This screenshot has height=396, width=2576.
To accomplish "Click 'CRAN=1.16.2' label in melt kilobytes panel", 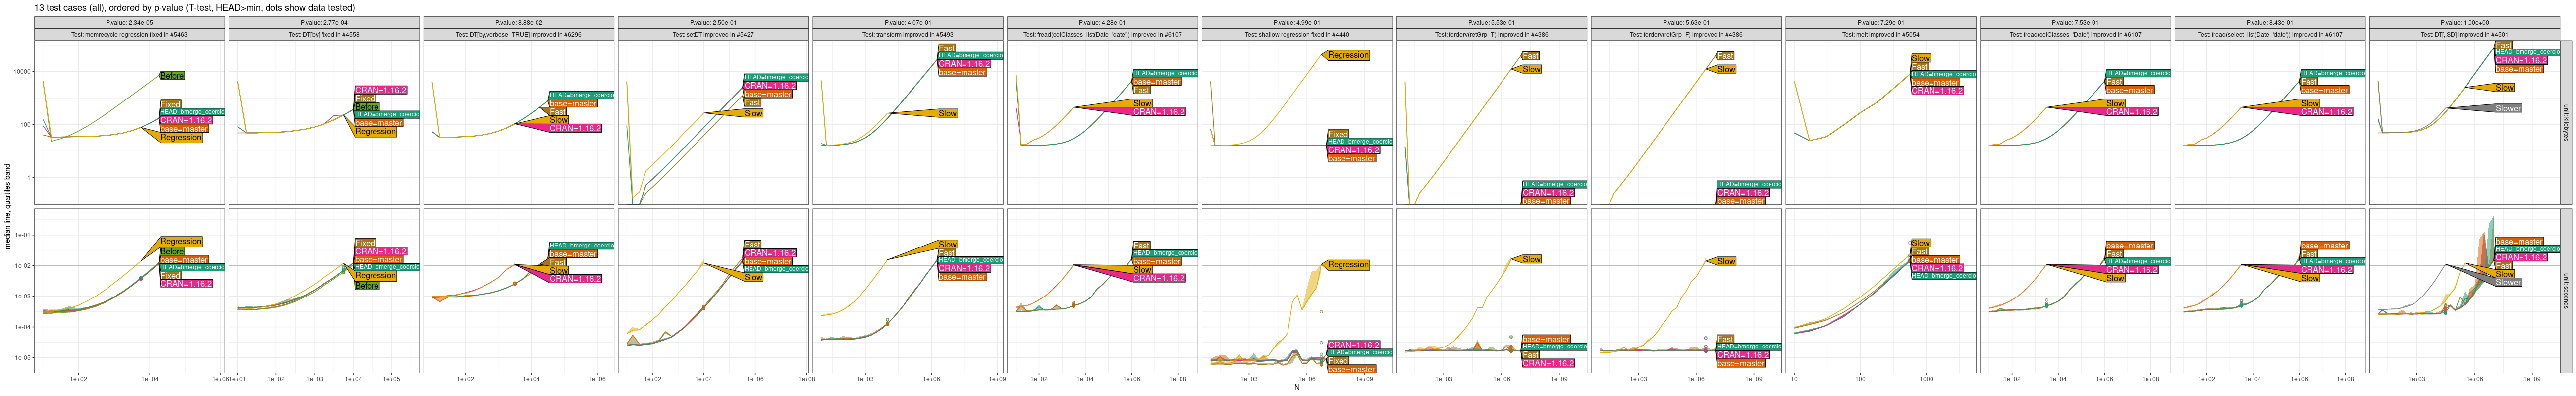I will coord(1937,91).
